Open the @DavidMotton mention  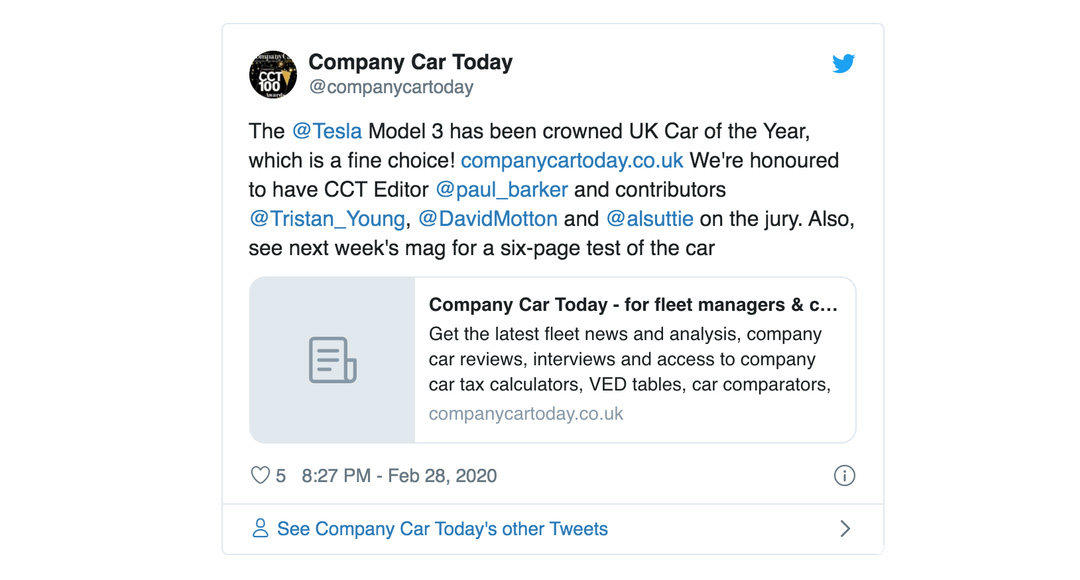(x=487, y=219)
